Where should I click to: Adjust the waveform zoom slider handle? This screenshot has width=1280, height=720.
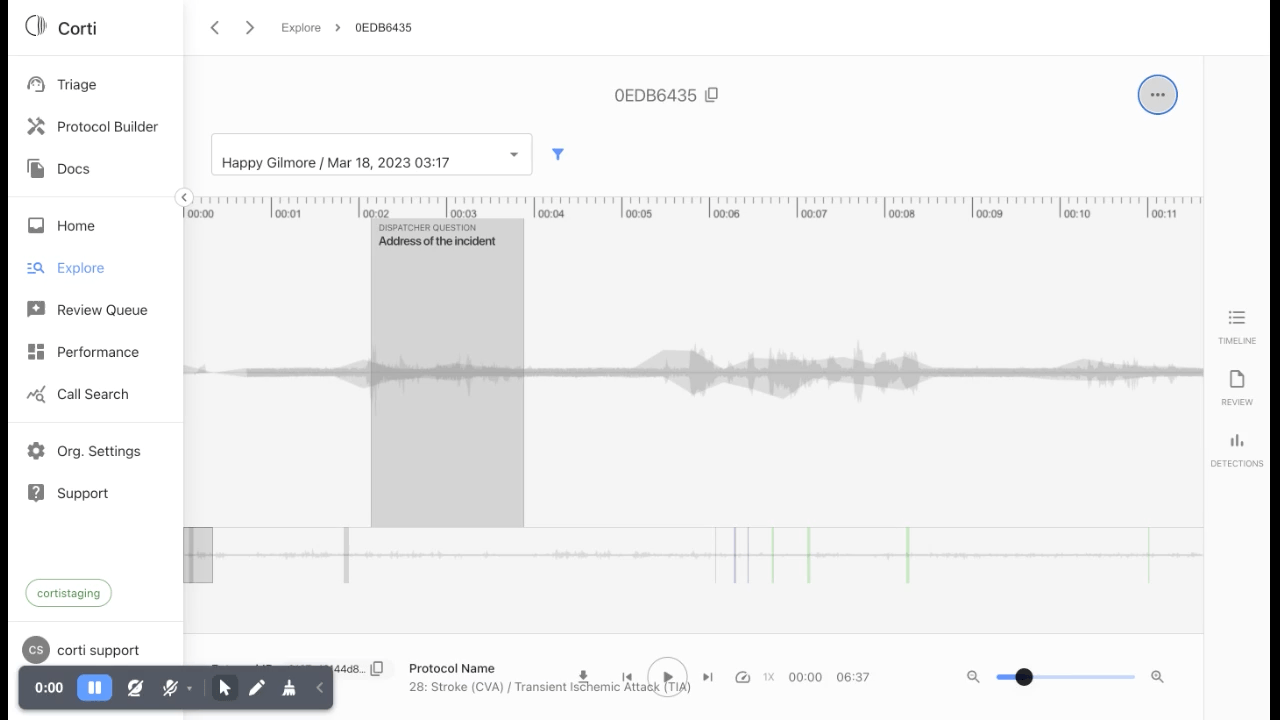coord(1024,677)
